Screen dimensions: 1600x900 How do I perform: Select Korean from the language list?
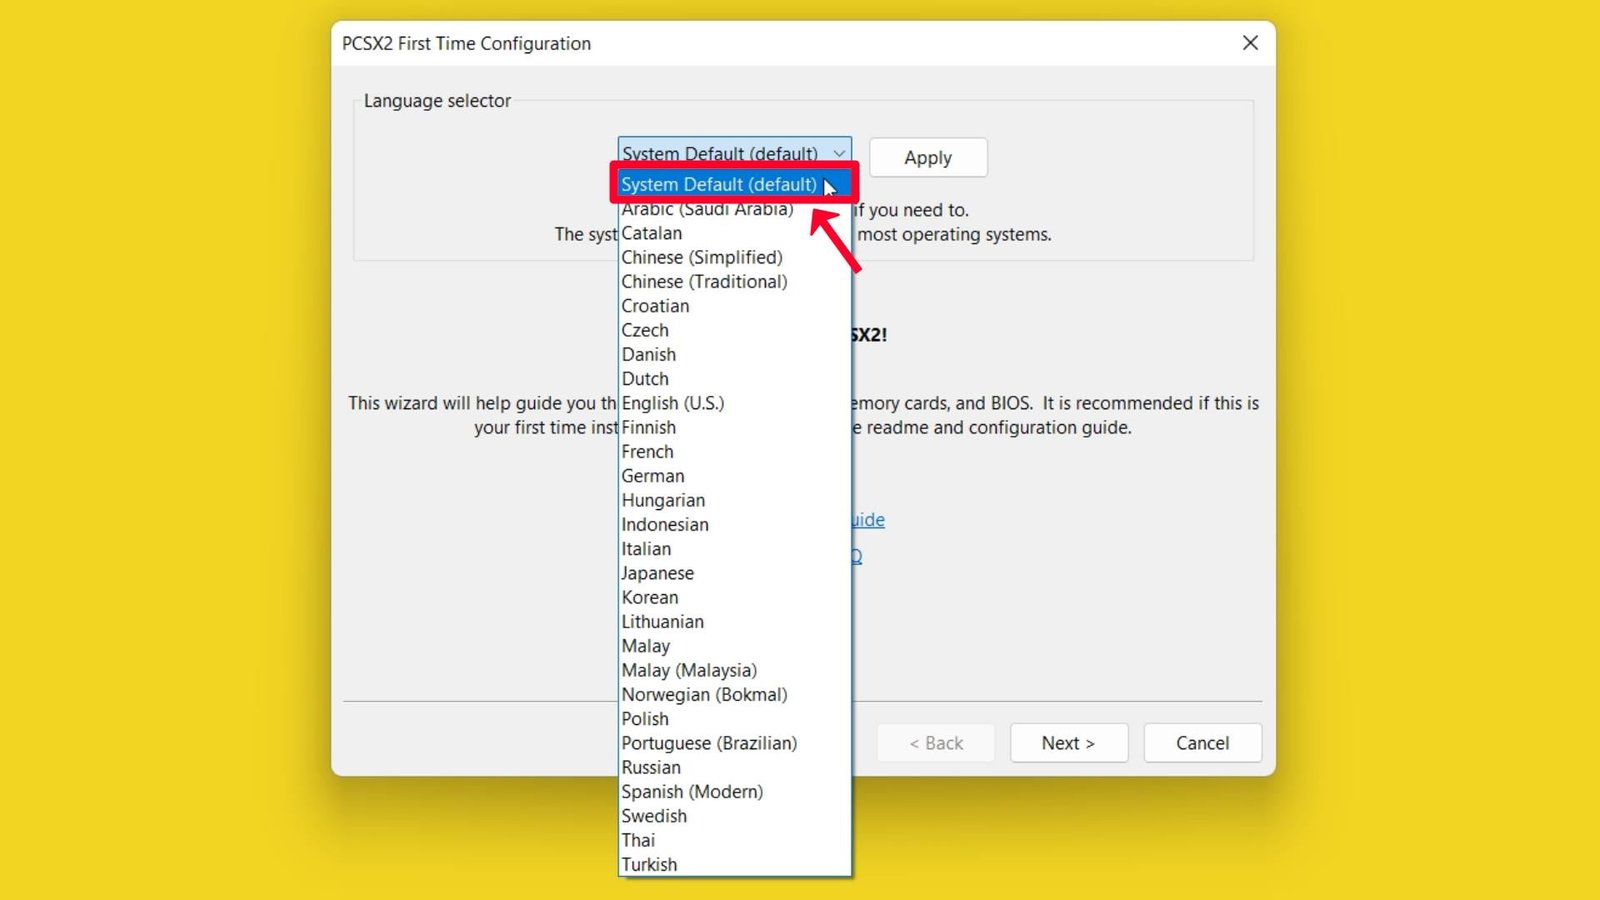[x=735, y=598]
